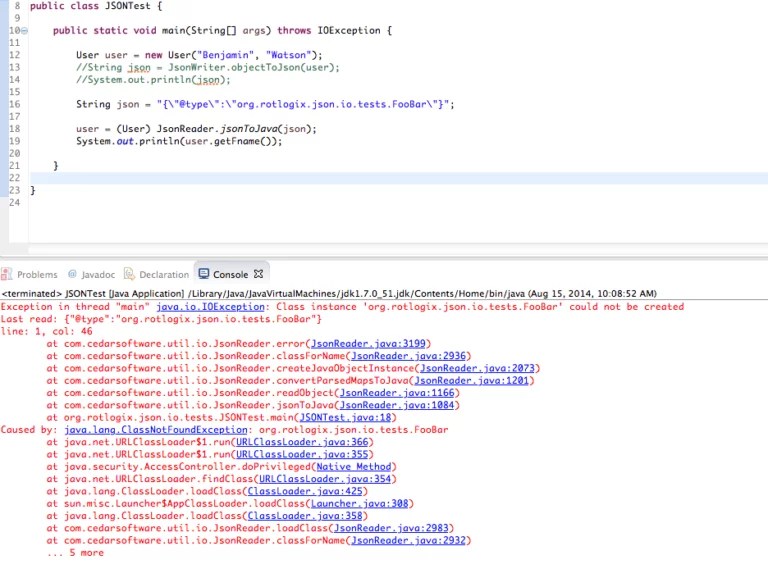Open the Launcher.java:308 link
Screen dimensions: 768x578
tap(360, 504)
